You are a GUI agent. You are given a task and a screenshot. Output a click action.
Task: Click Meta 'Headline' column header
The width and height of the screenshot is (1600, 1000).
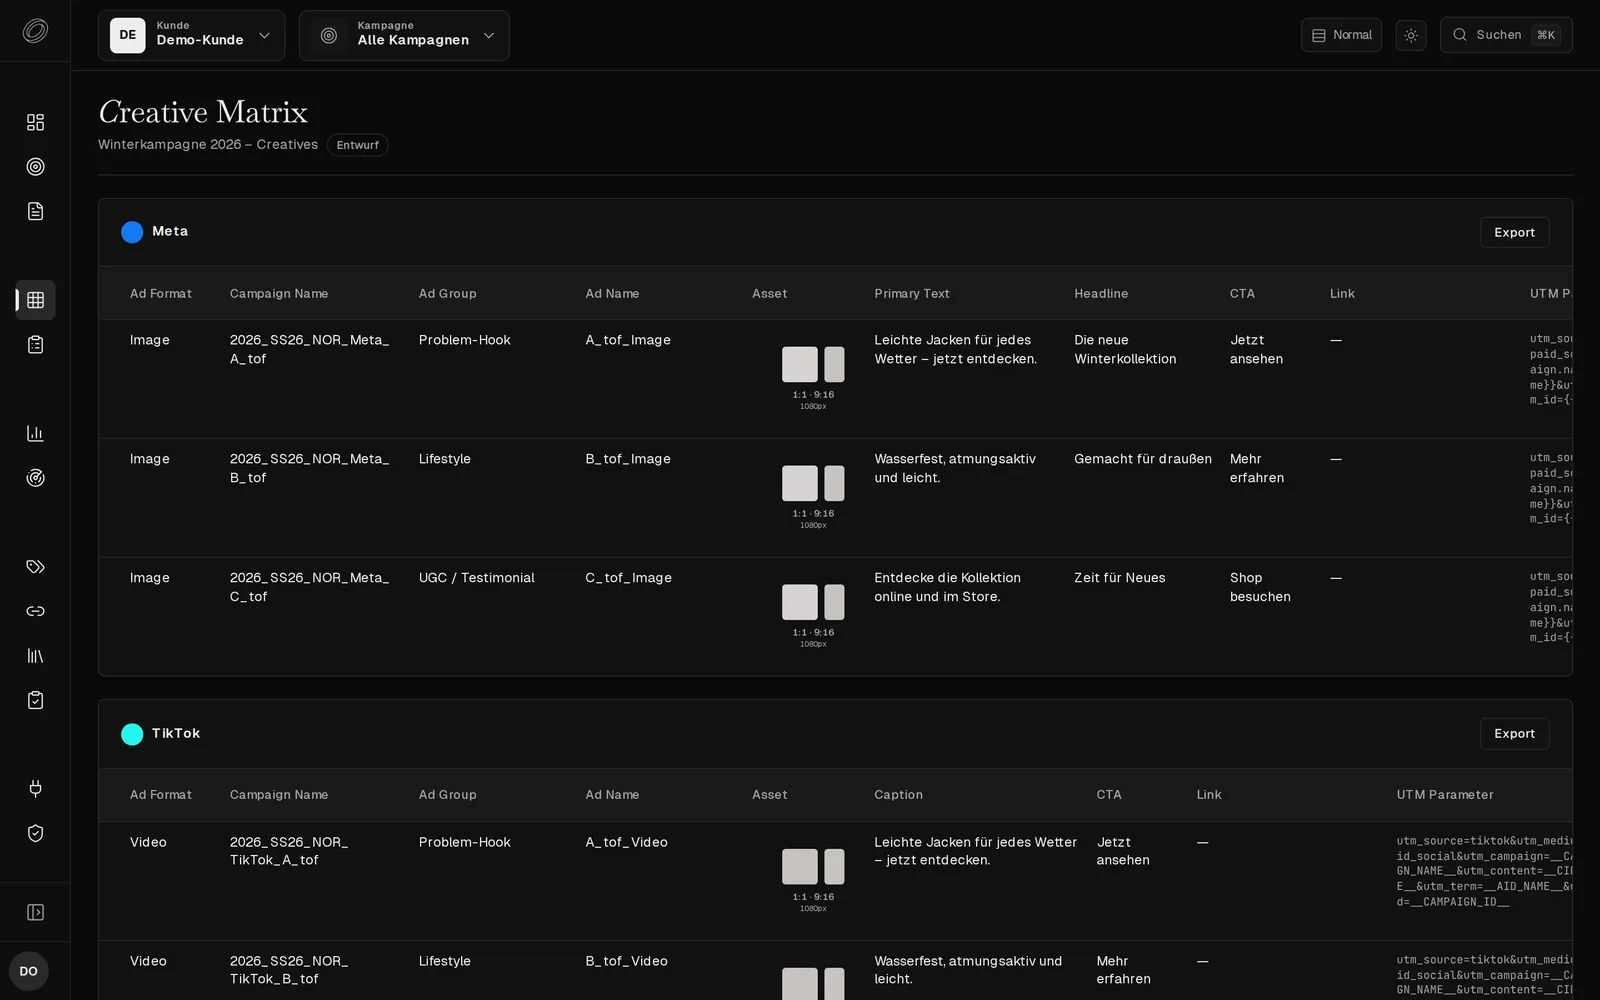(x=1101, y=293)
